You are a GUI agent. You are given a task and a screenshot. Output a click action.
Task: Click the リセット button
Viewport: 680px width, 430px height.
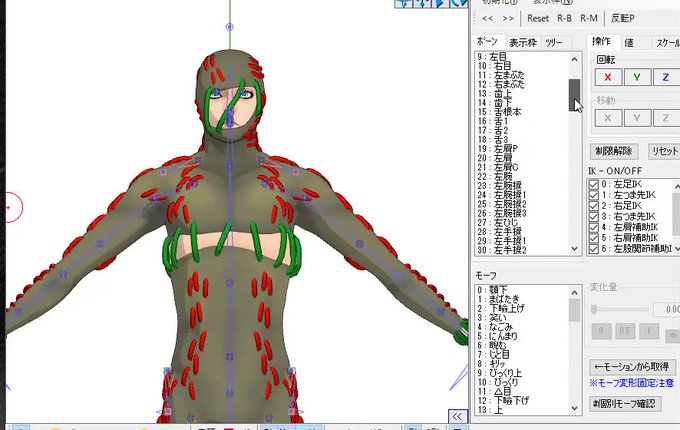664,151
